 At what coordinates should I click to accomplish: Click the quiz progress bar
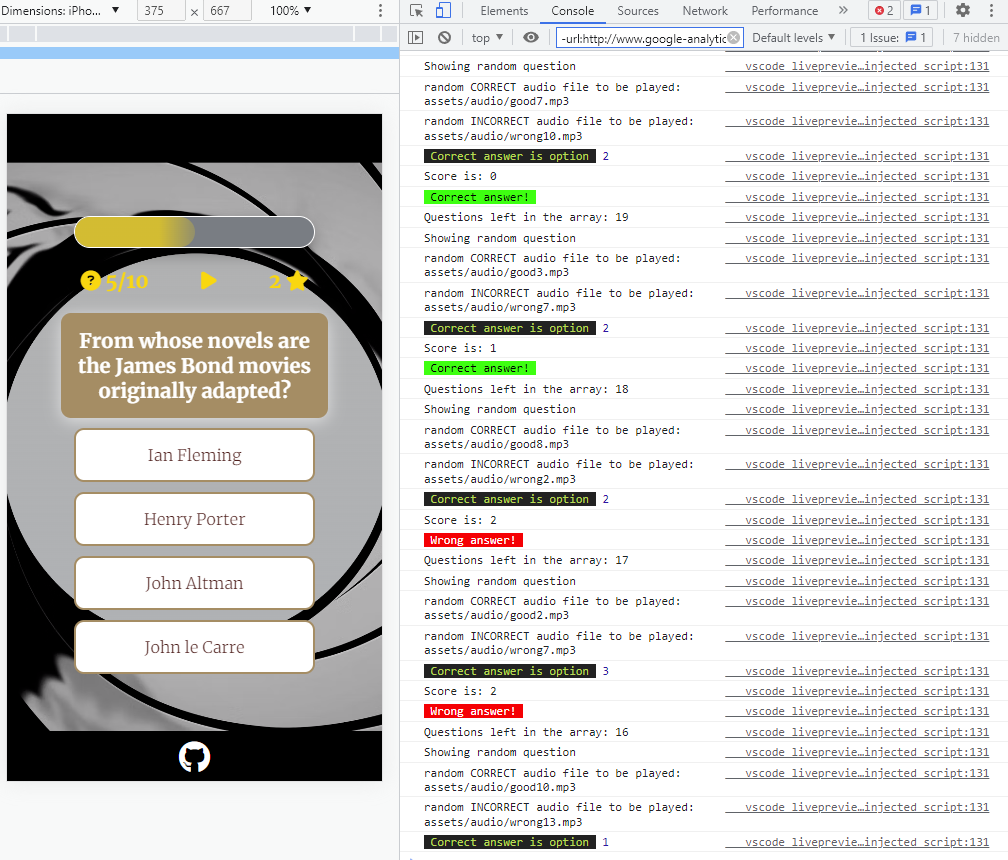pyautogui.click(x=194, y=232)
